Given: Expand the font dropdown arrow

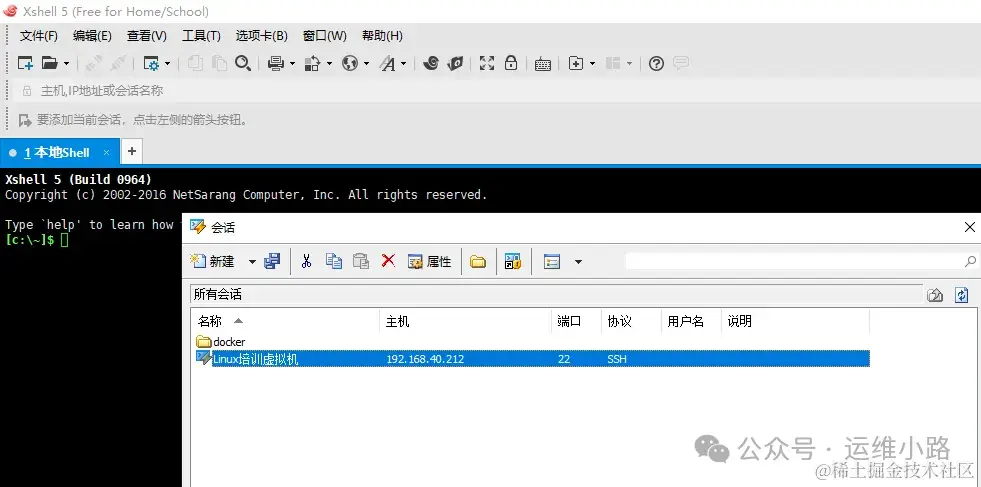Looking at the screenshot, I should tap(404, 63).
